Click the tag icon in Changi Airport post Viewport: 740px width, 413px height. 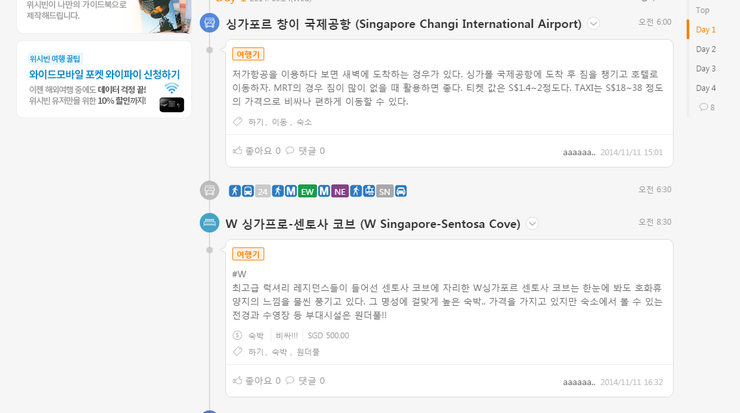point(237,122)
